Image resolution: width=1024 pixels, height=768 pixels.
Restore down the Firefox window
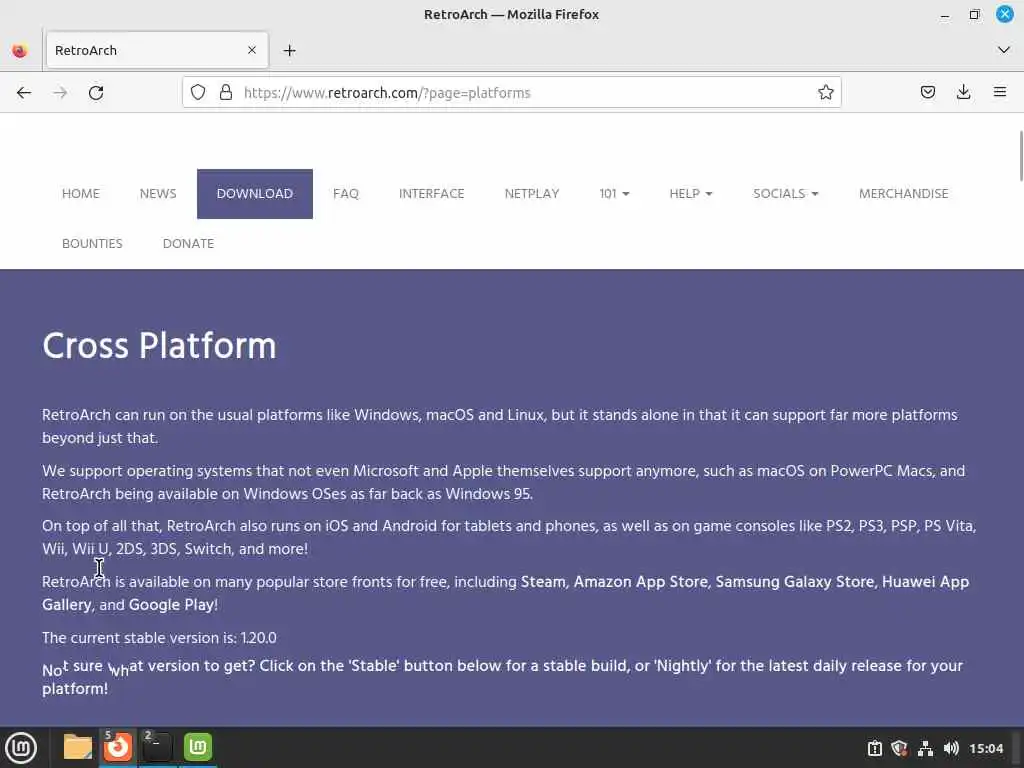tap(974, 14)
